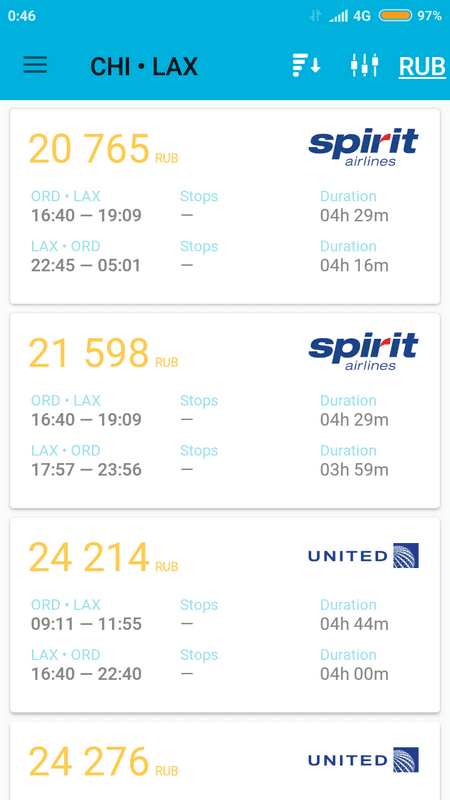This screenshot has width=450, height=800.
Task: Tap the sort results icon
Action: [x=306, y=65]
